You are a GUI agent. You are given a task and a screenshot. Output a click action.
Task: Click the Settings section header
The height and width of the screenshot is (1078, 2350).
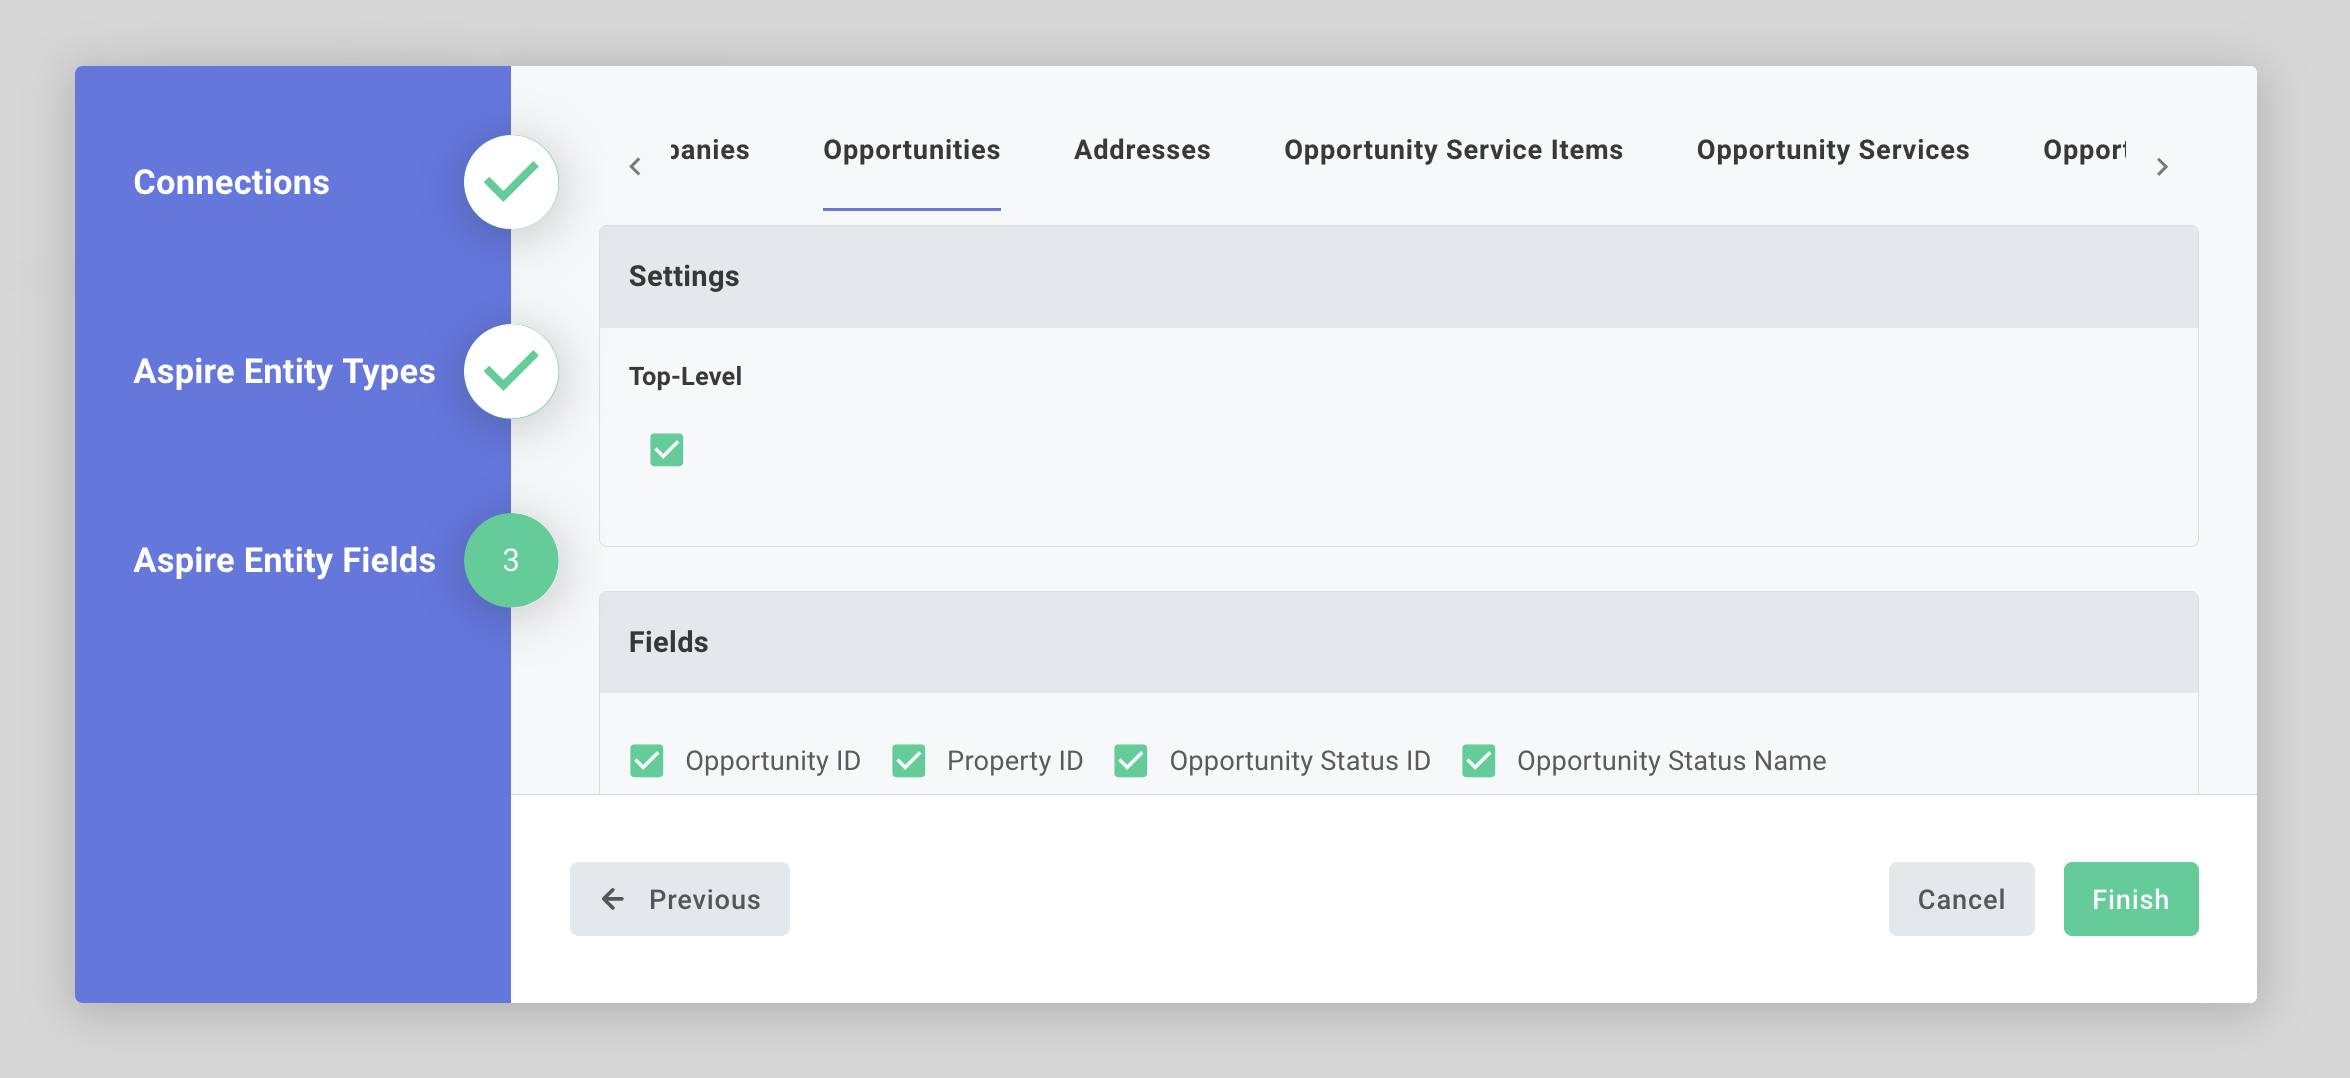point(684,276)
